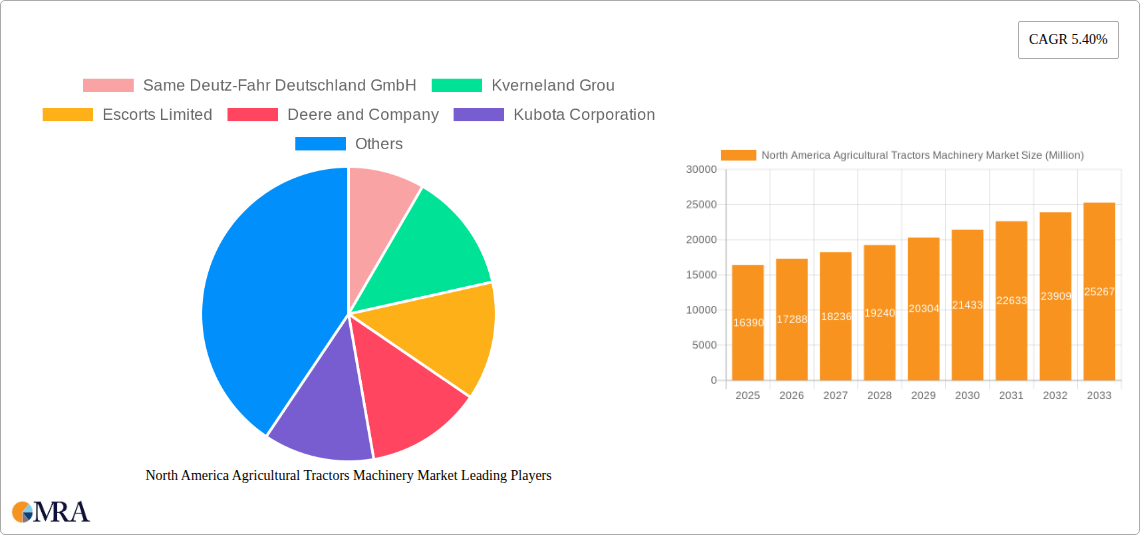Select the 2030 bar labeled 21433
Viewport: 1140px width, 535px height.
(x=968, y=305)
